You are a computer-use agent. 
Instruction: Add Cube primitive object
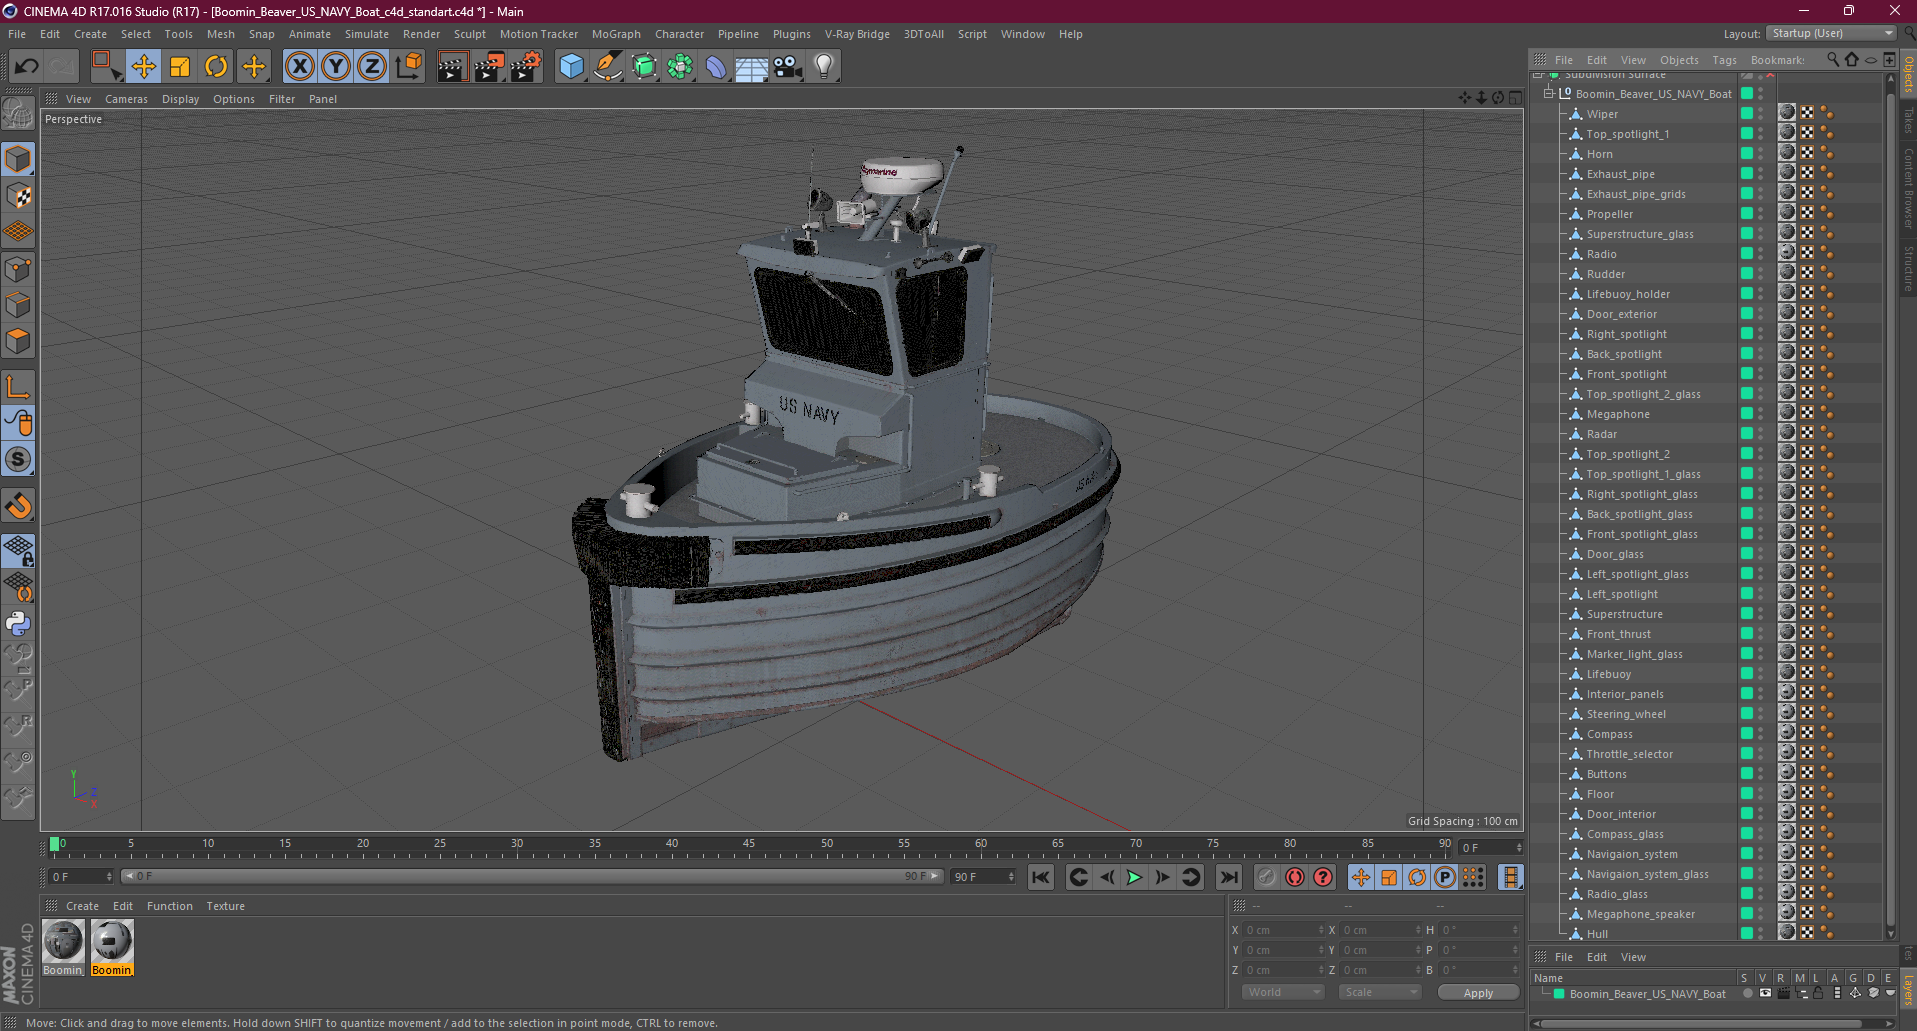[571, 67]
